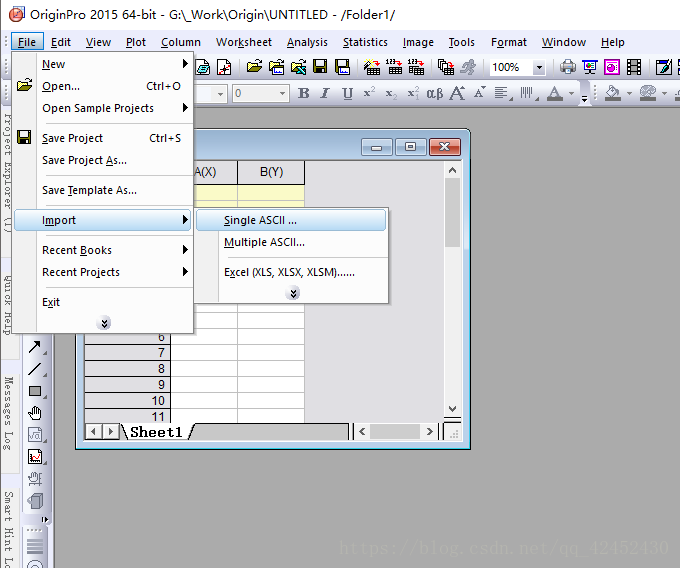Click worksheet vertical scrollbar down arrow

[x=452, y=408]
